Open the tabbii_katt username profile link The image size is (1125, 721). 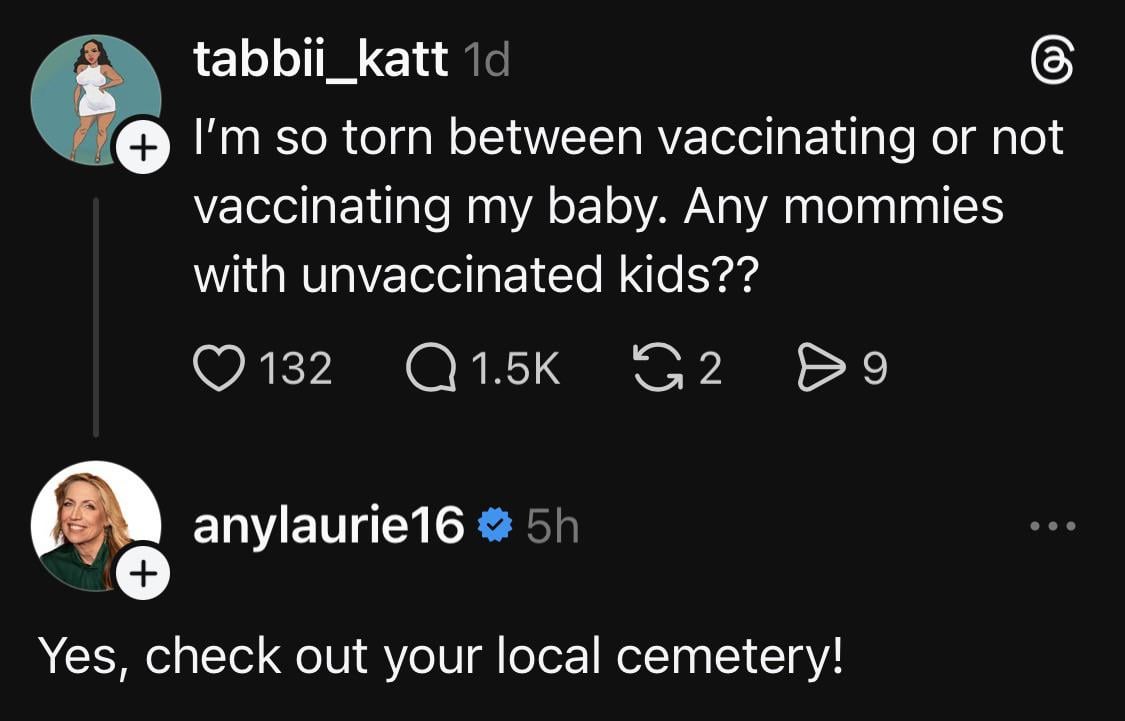coord(320,62)
